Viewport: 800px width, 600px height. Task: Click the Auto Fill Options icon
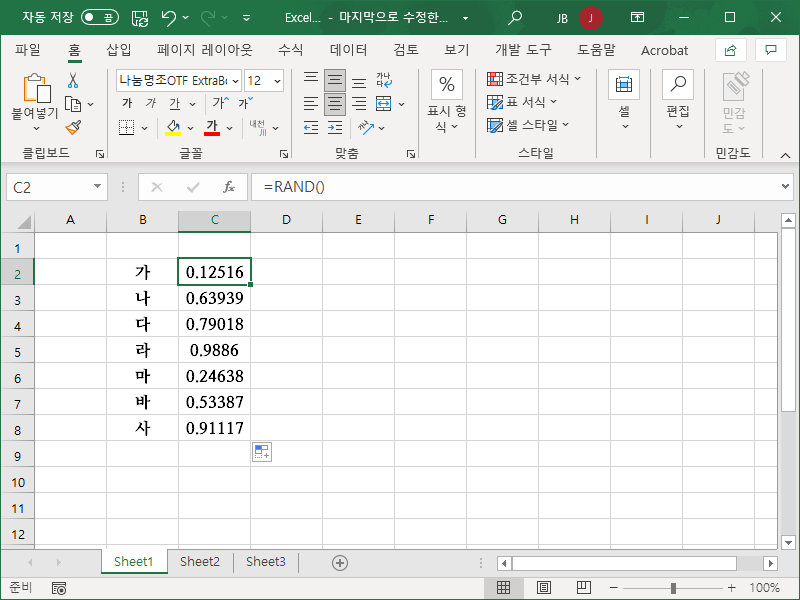click(262, 452)
